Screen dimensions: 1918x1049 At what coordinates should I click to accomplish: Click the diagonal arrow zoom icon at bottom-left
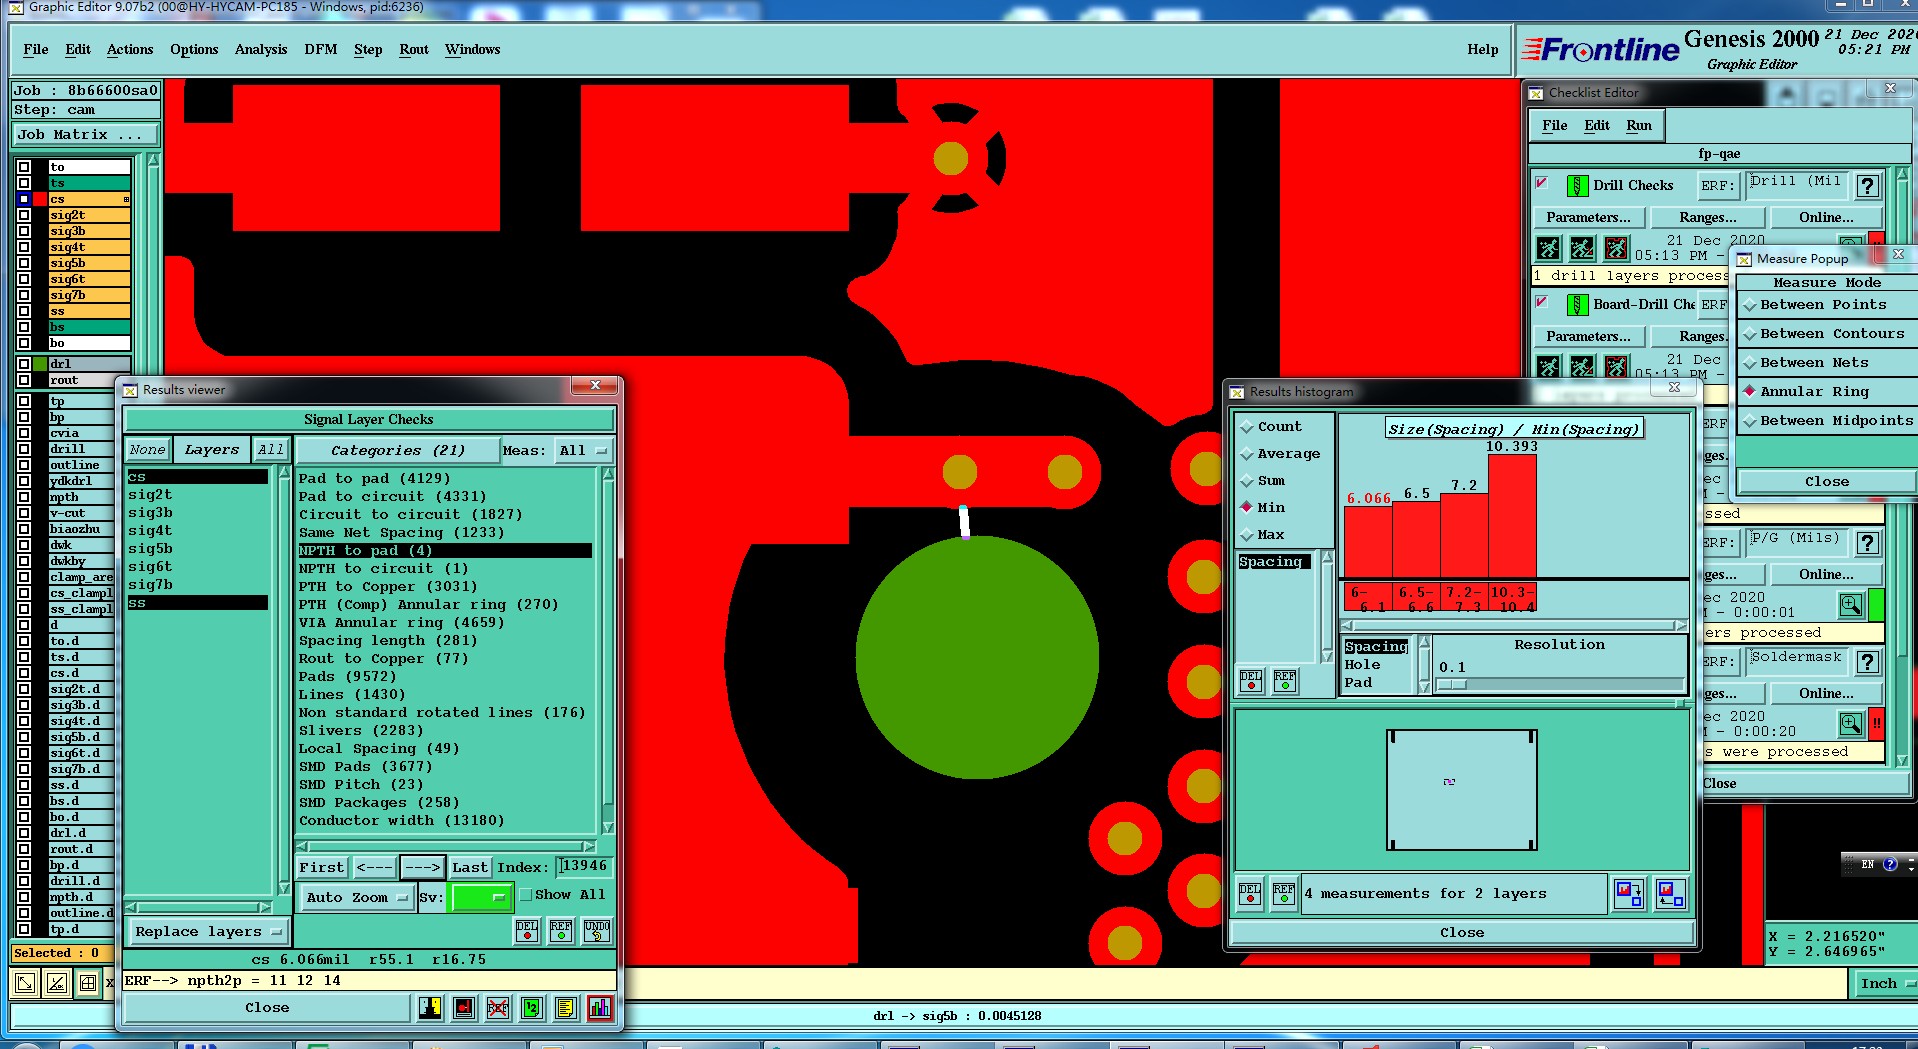click(24, 982)
